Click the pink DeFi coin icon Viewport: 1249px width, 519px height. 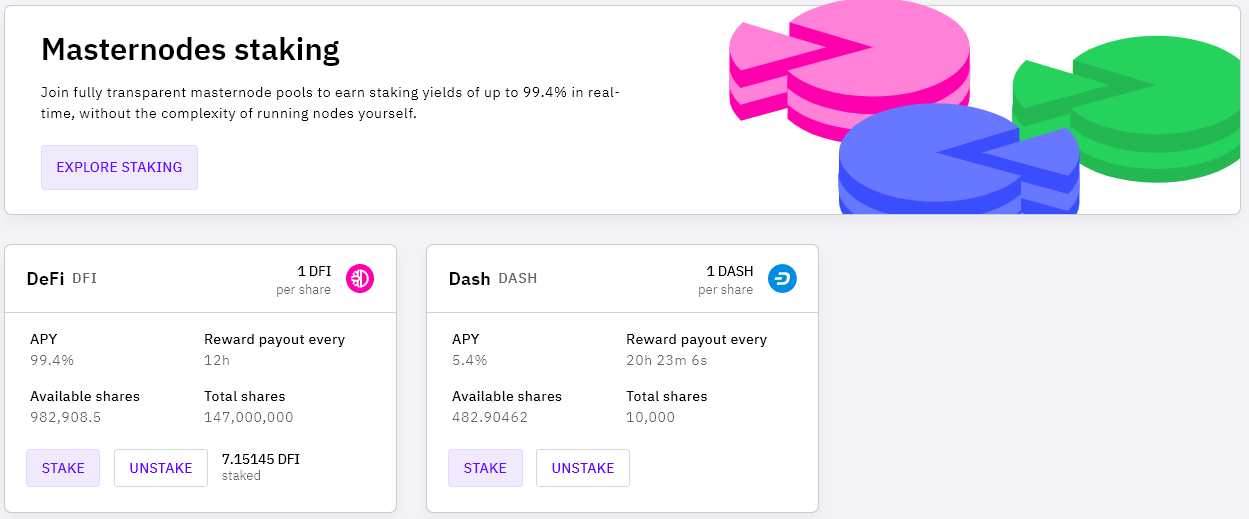click(x=360, y=279)
